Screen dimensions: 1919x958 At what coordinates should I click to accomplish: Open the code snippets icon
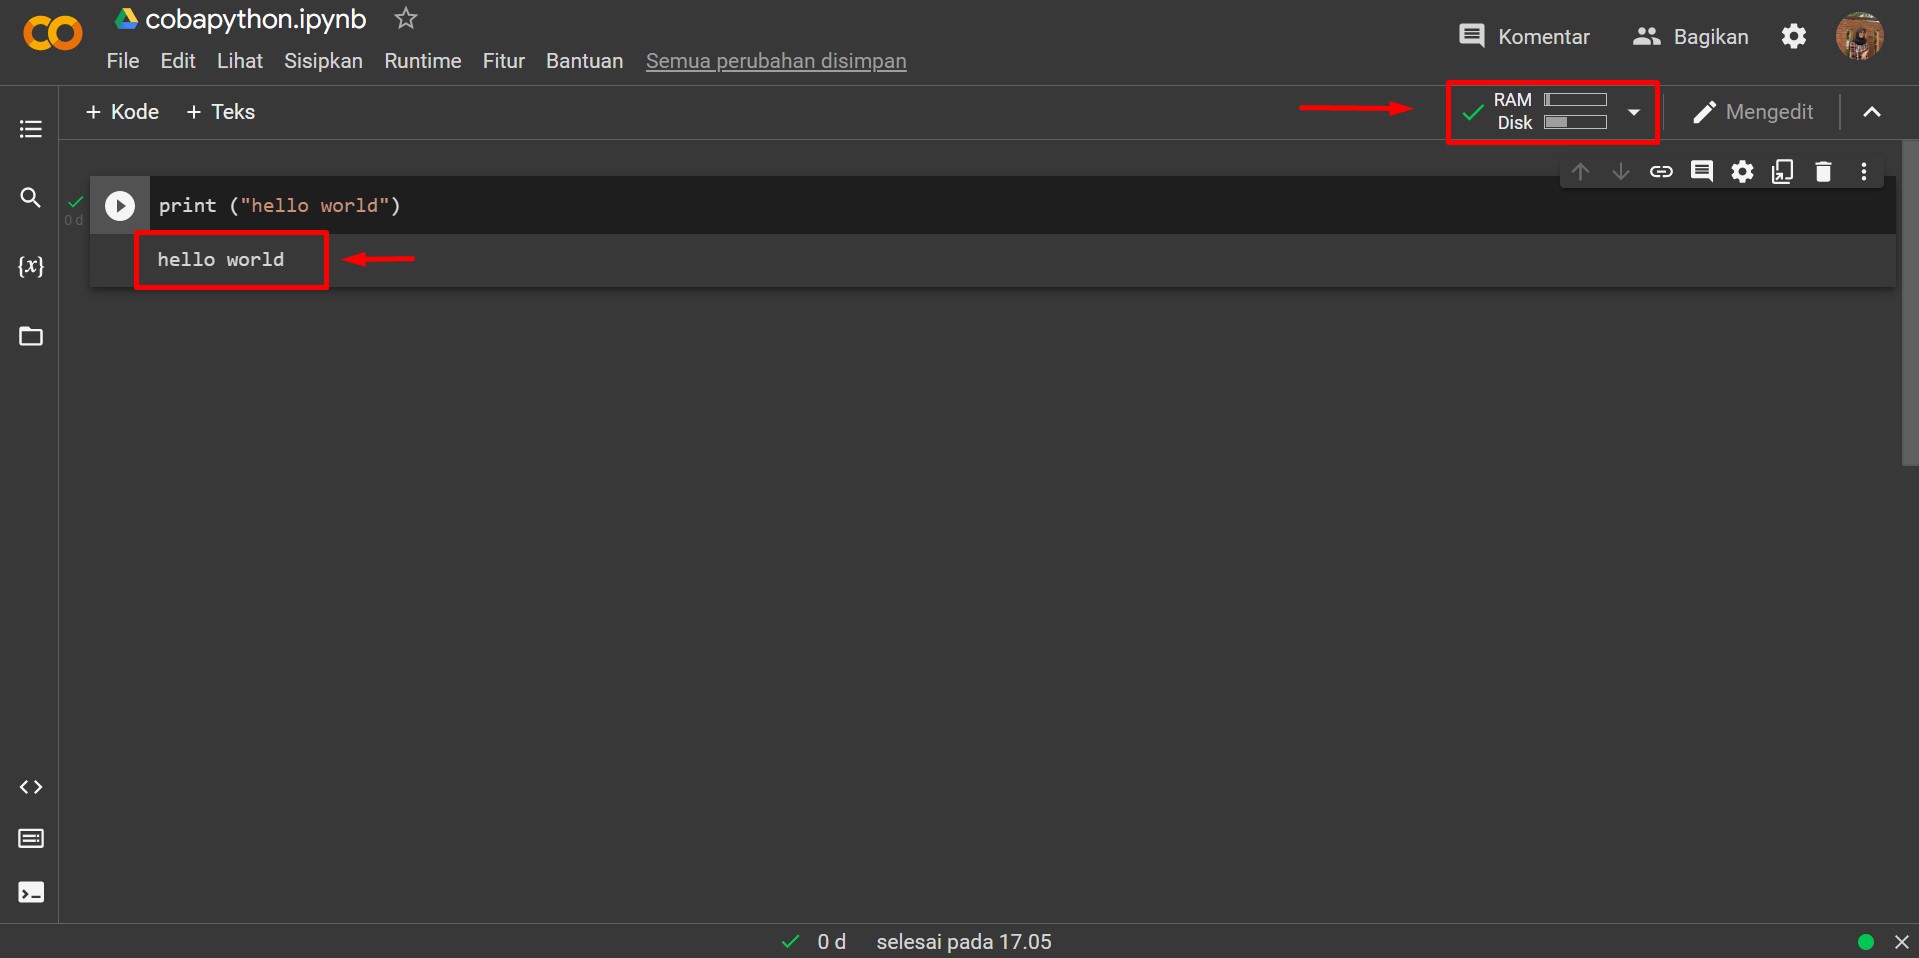pyautogui.click(x=30, y=787)
